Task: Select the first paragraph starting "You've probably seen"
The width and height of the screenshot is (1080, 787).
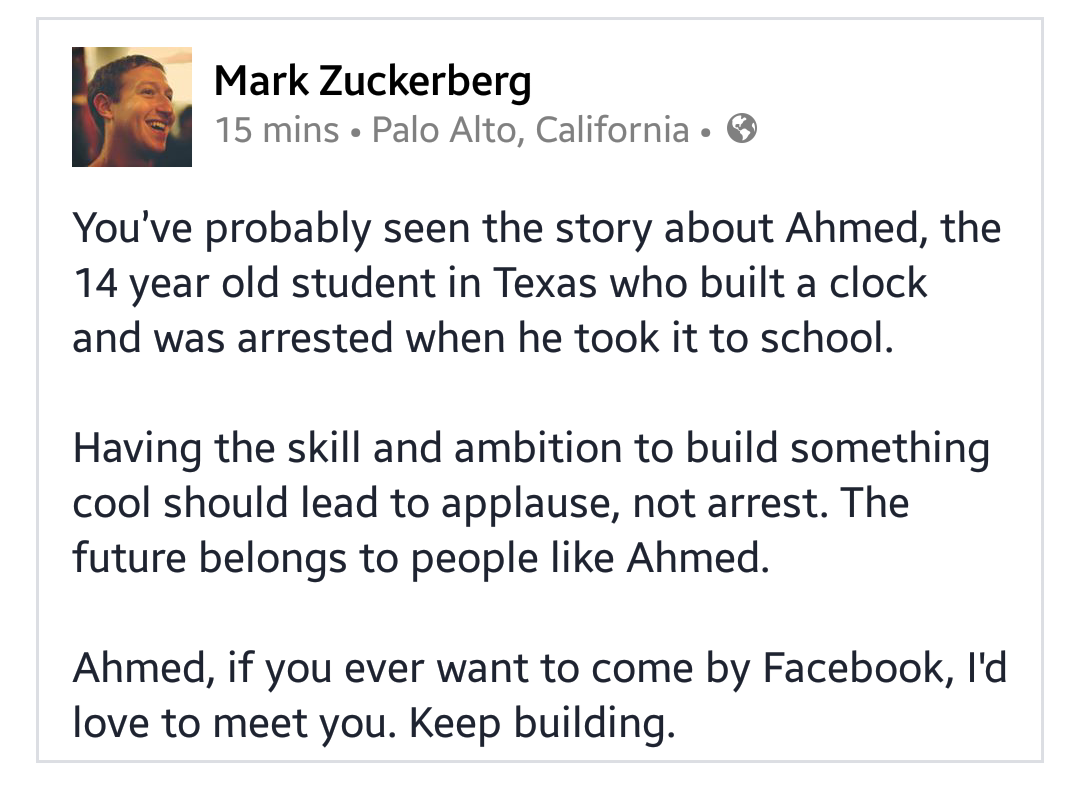Action: (537, 283)
